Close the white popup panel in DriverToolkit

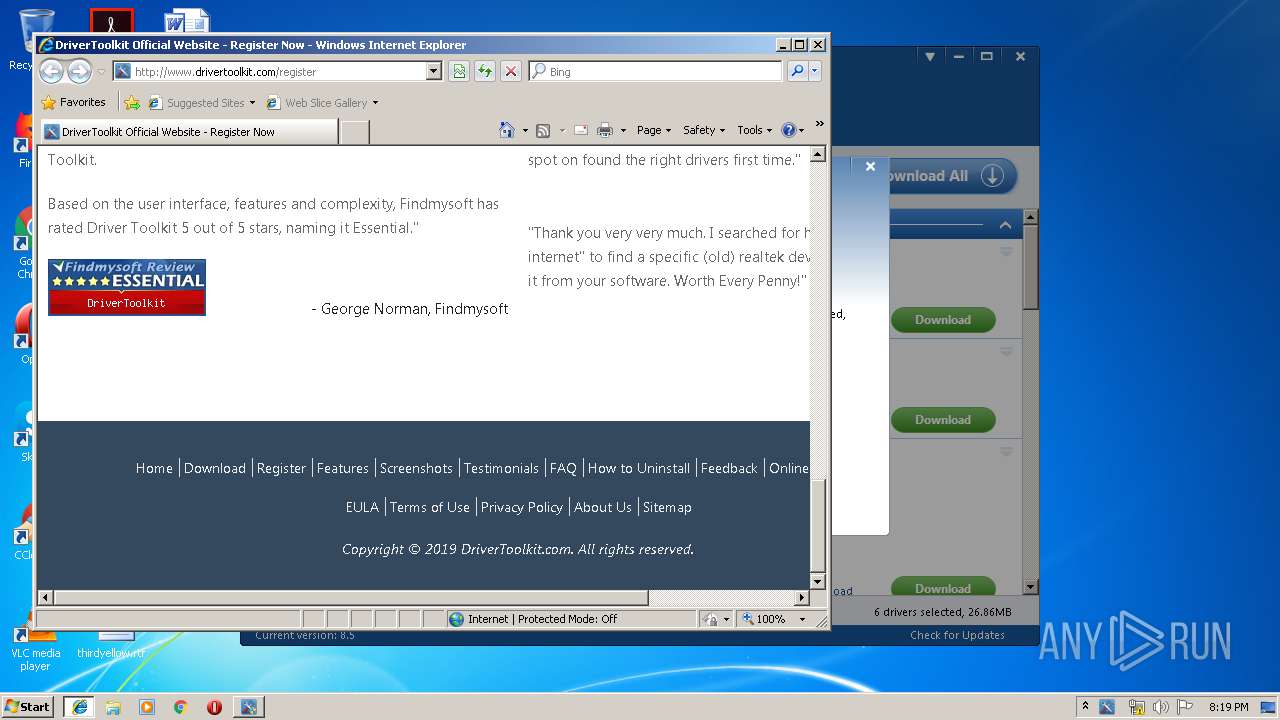point(870,166)
